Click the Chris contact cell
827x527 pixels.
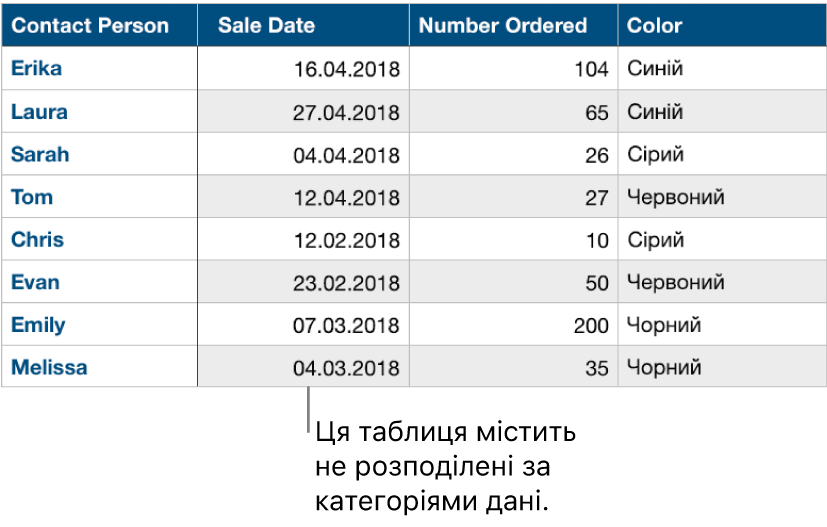point(37,240)
